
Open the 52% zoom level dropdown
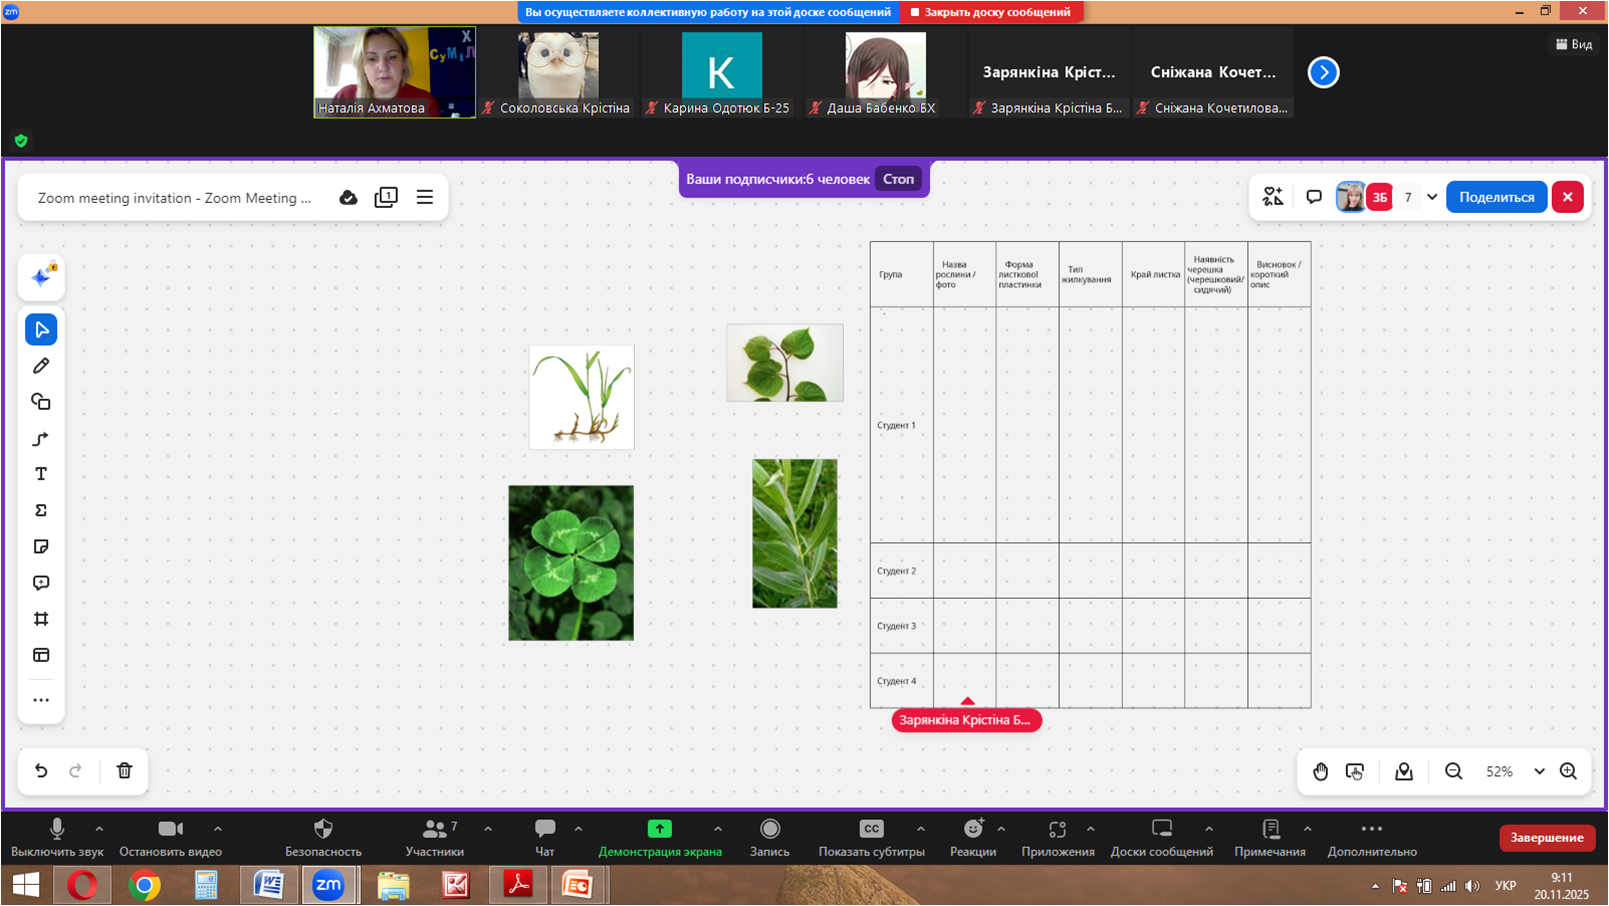pos(1539,771)
